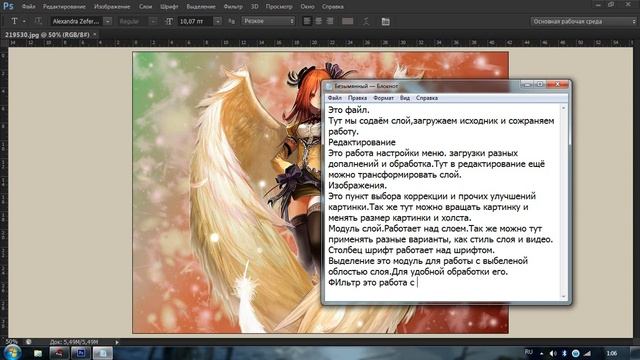
Task: Expand the Alexandra Zefer font family dropdown
Action: click(x=108, y=21)
